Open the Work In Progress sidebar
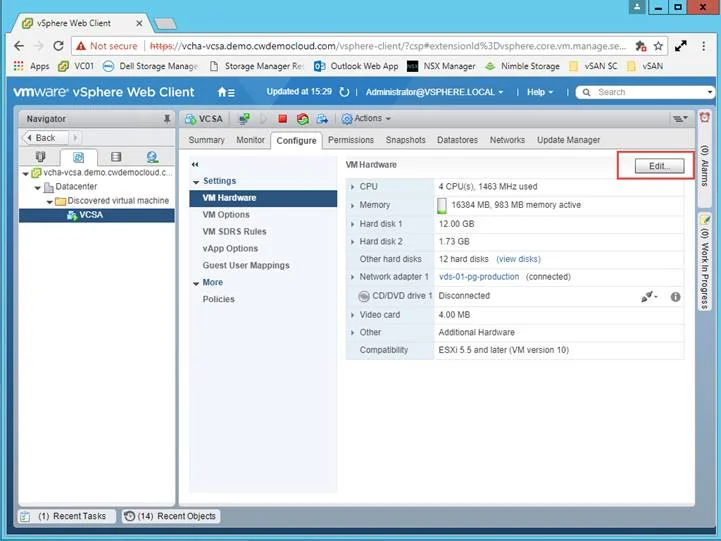This screenshot has height=541, width=721. 704,262
